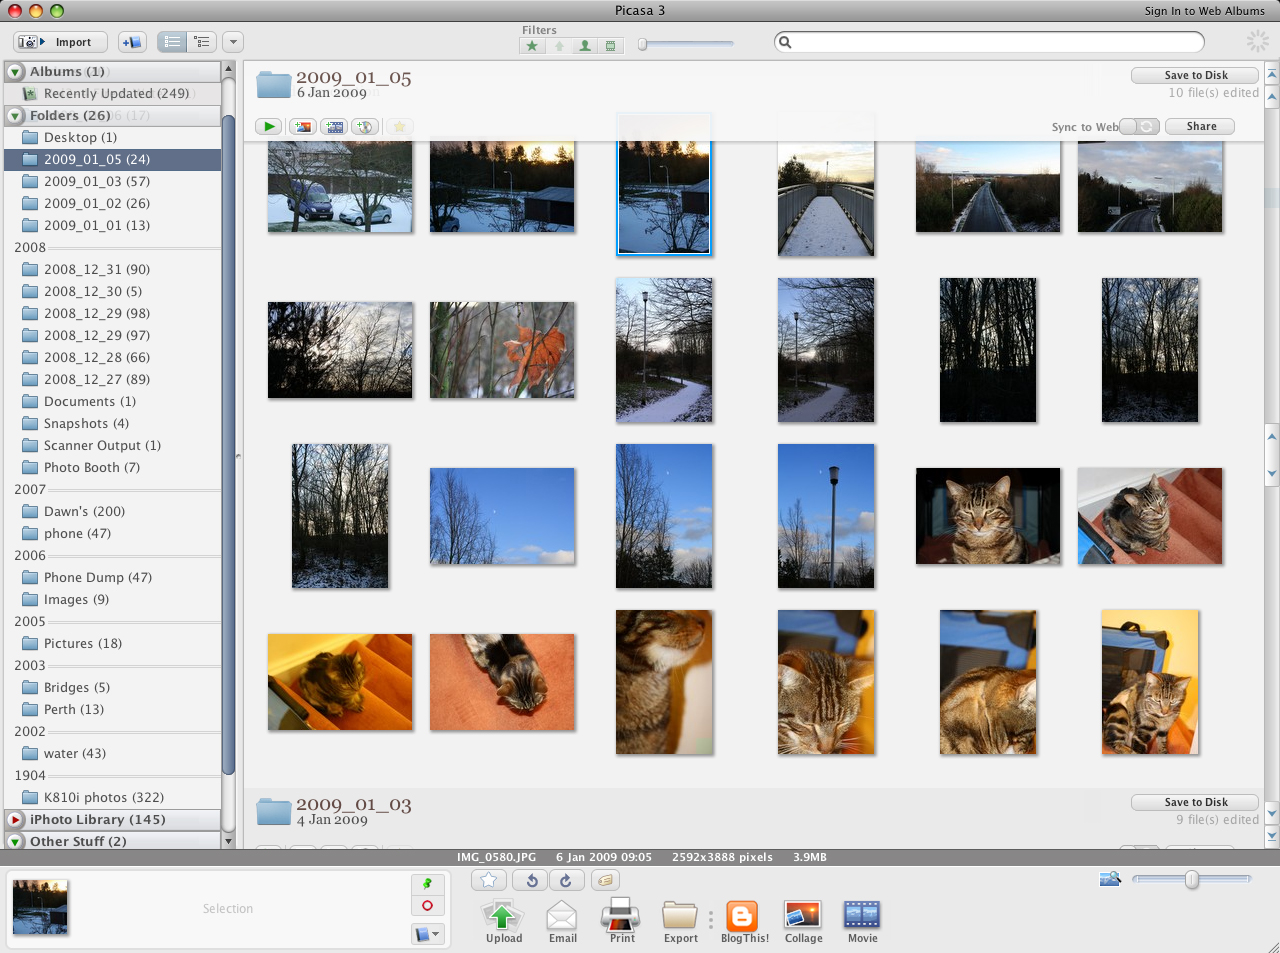Toggle the movies filter
Viewport: 1280px width, 953px height.
tap(610, 45)
